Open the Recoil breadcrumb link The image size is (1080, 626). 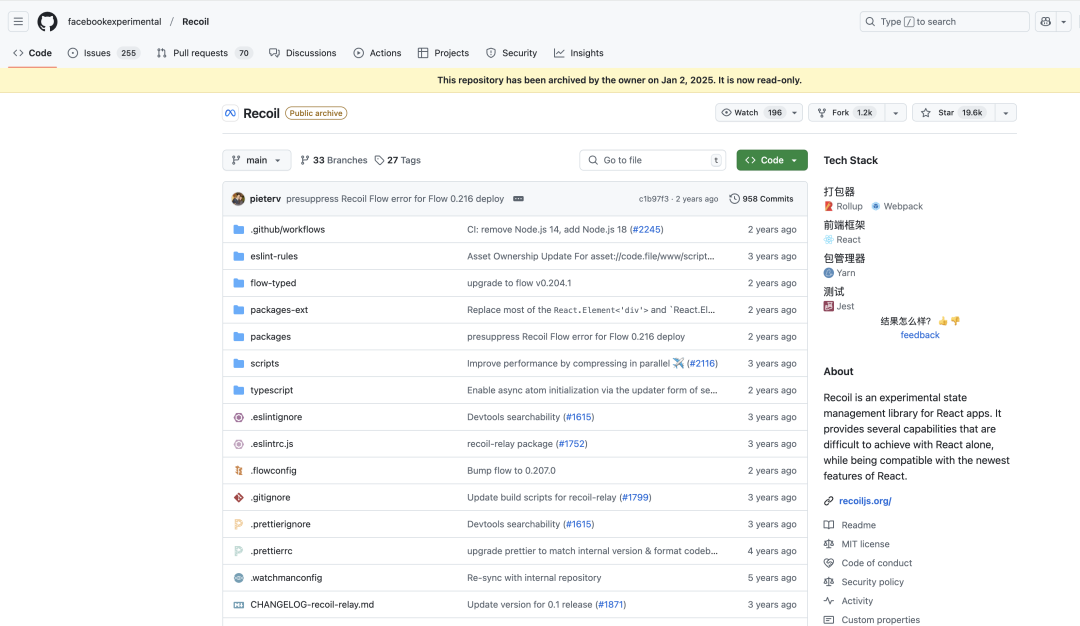tap(196, 21)
